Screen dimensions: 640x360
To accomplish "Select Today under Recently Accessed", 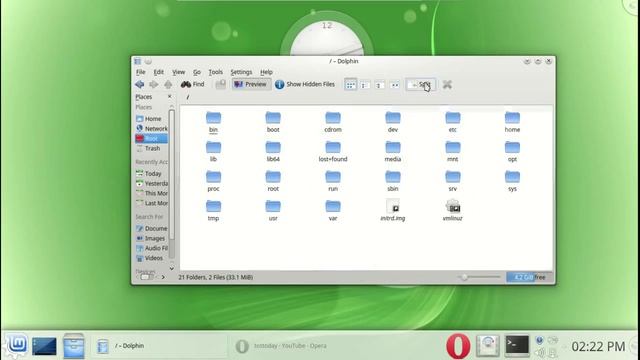I will (151, 173).
